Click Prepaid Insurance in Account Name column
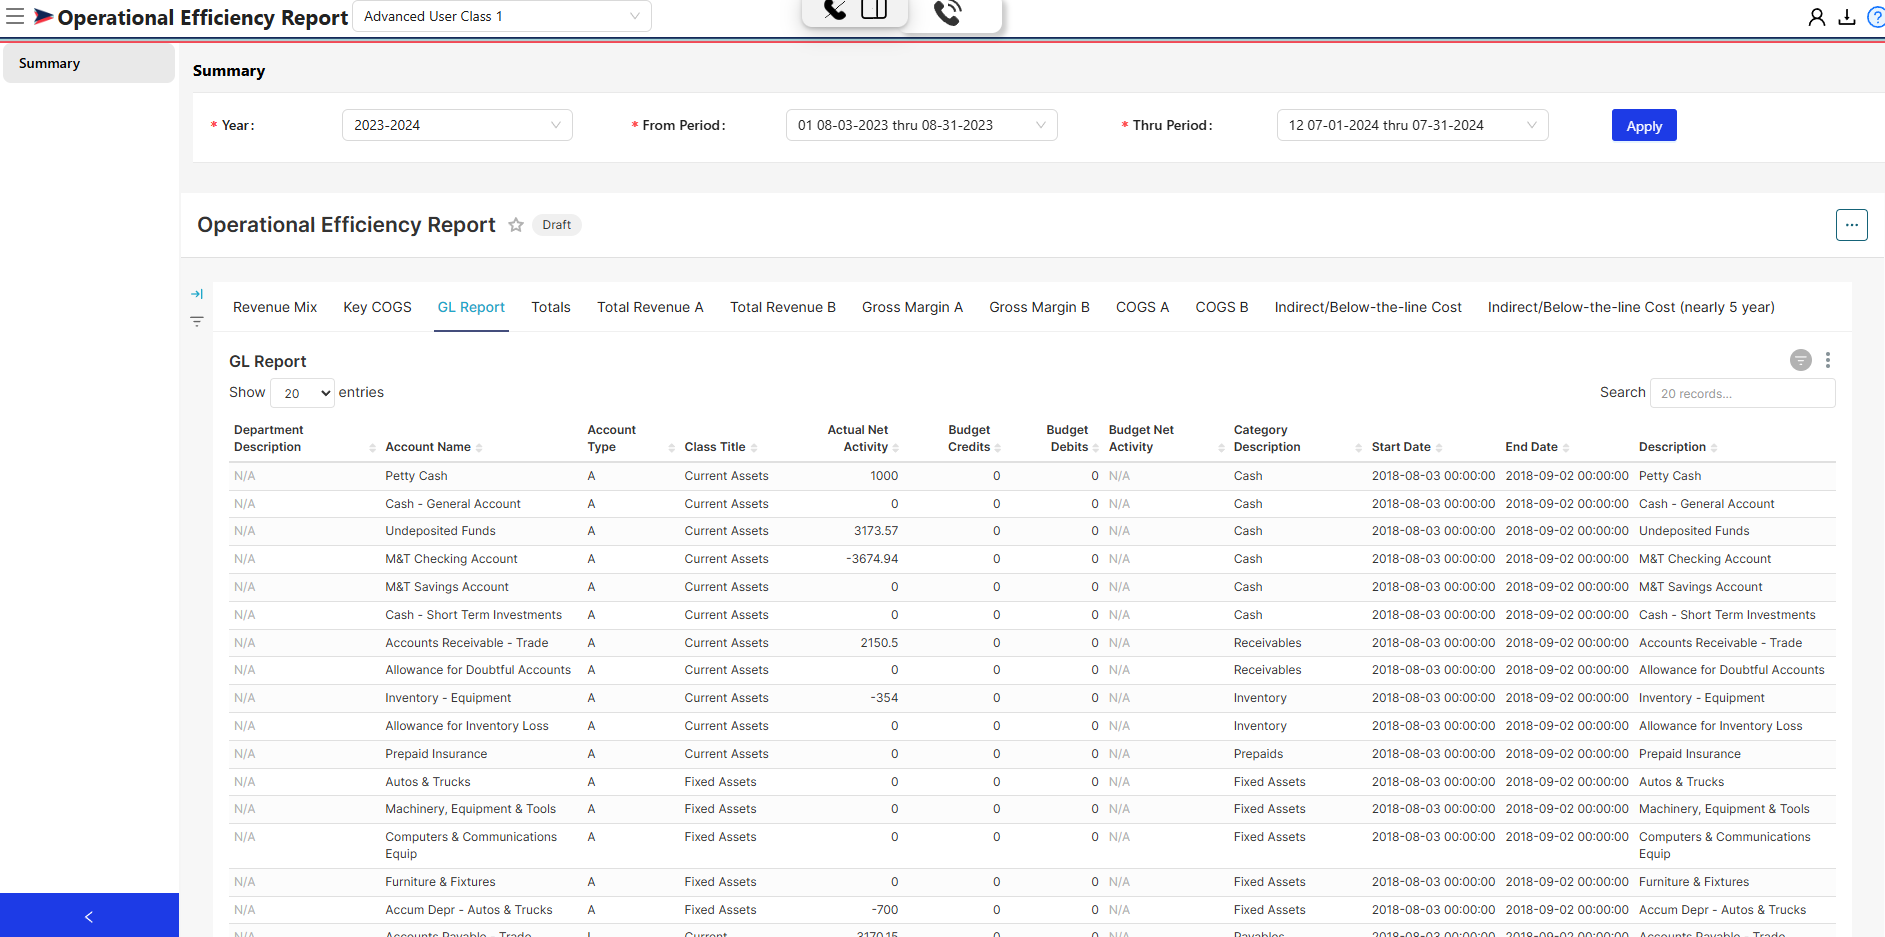1885x937 pixels. click(x=436, y=754)
